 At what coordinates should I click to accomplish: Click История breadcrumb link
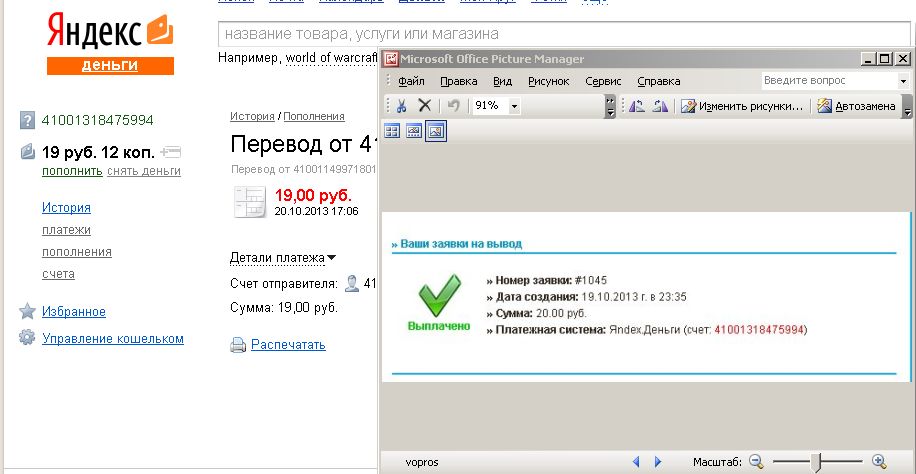252,116
